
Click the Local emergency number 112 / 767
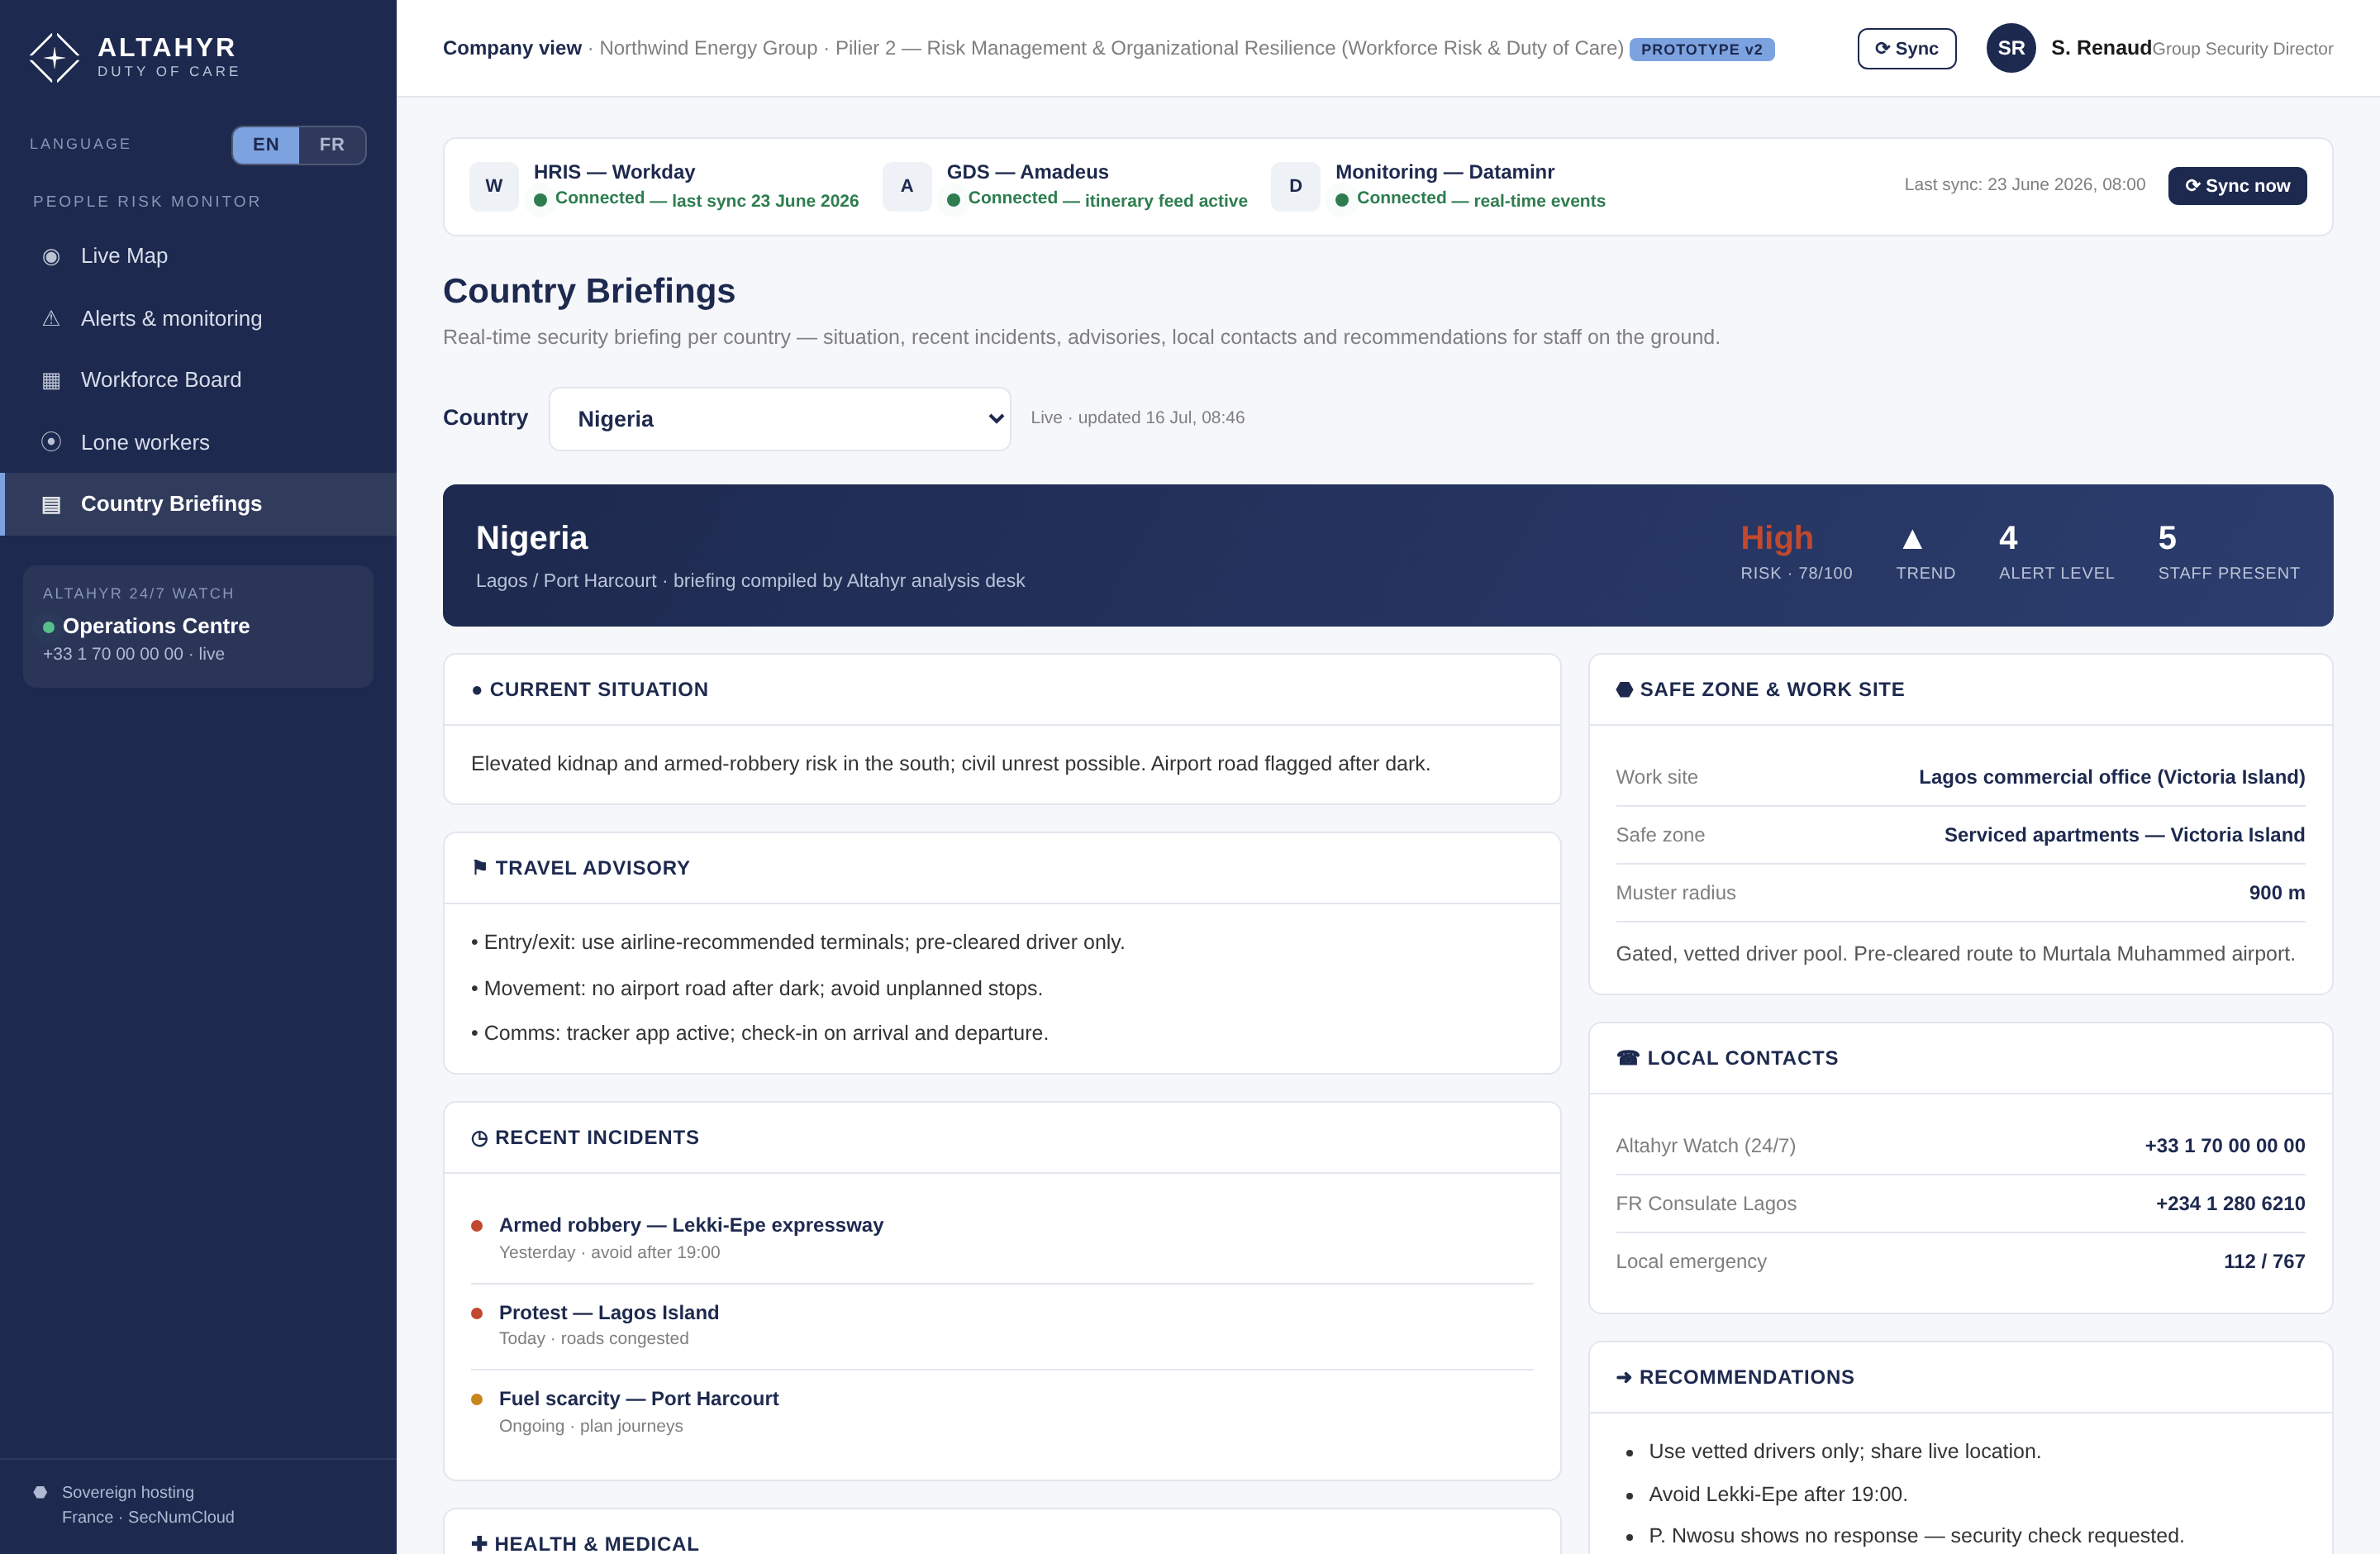coord(2264,1262)
